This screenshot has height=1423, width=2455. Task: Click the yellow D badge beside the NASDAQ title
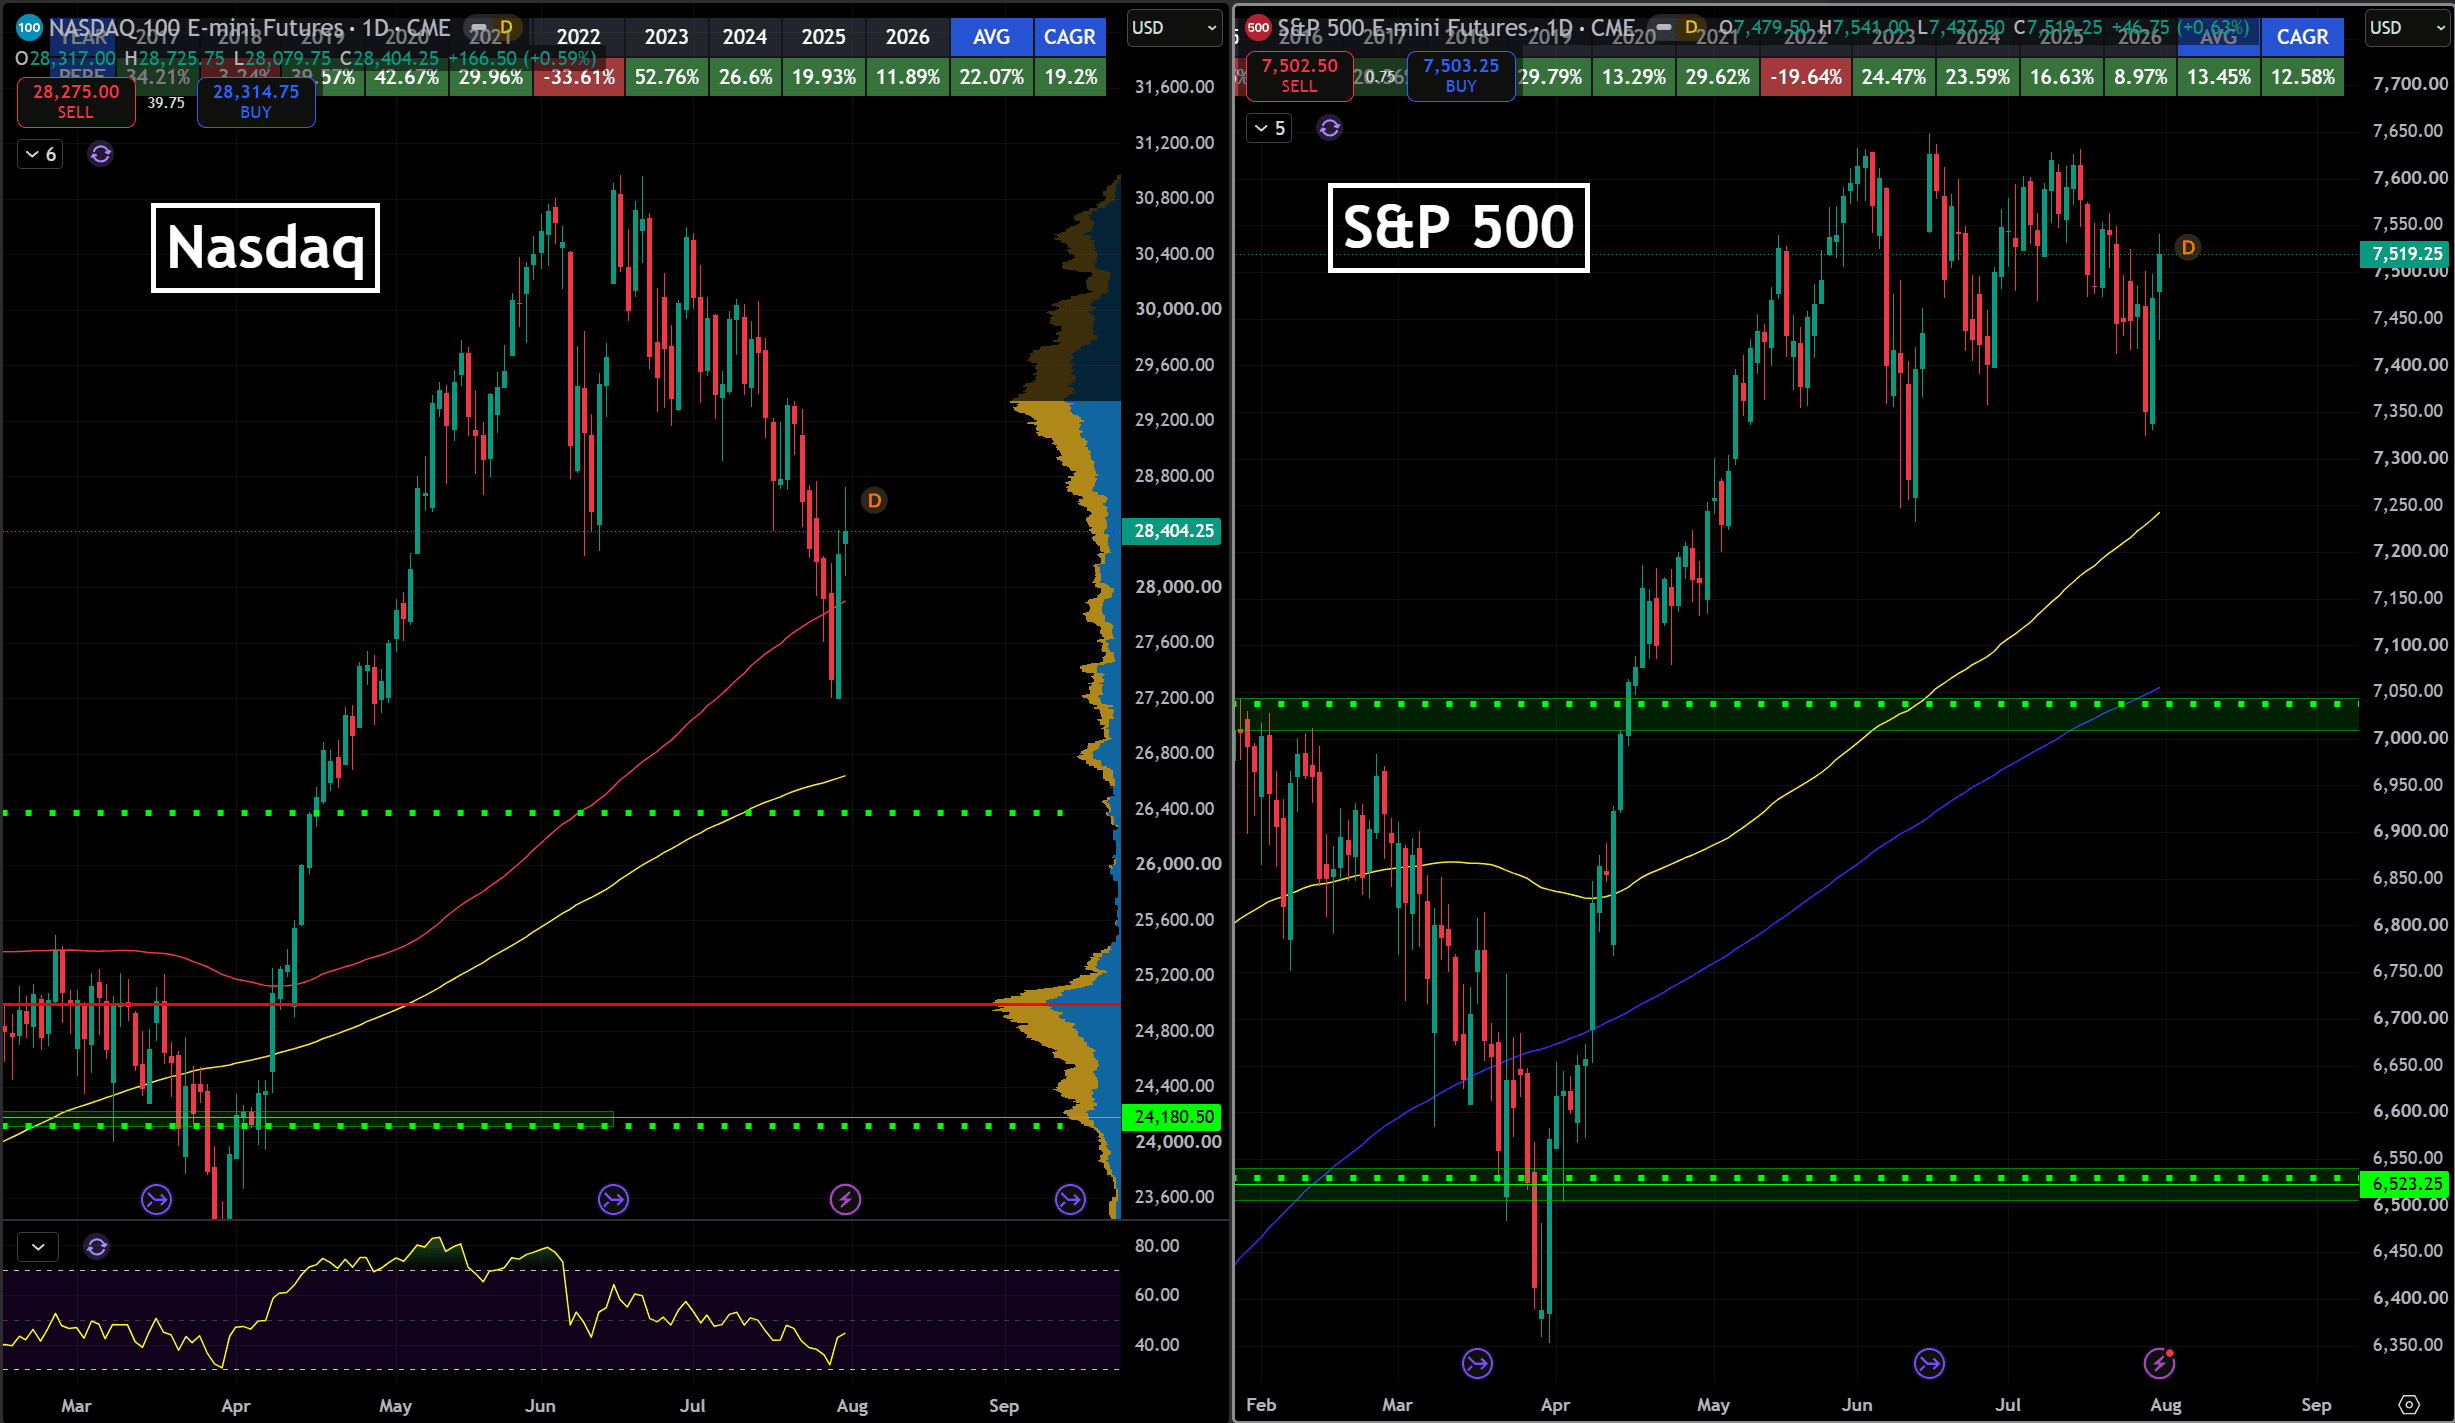[x=506, y=28]
